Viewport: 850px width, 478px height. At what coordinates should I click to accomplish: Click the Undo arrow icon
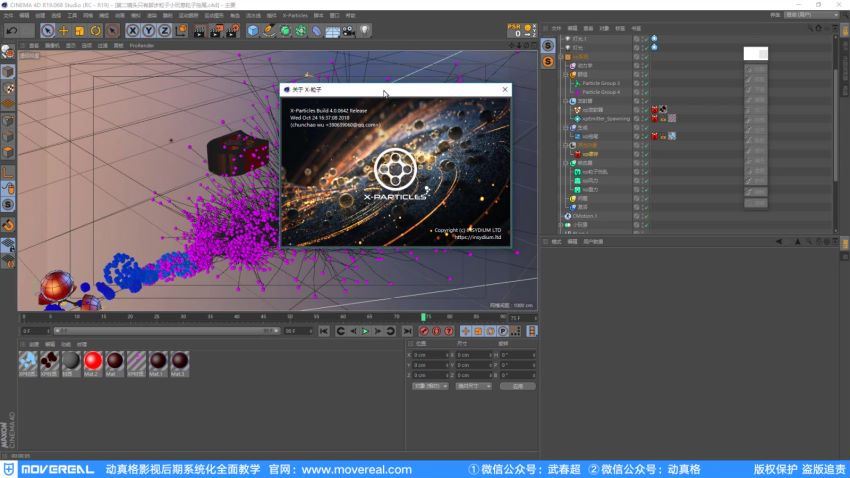tap(12, 31)
